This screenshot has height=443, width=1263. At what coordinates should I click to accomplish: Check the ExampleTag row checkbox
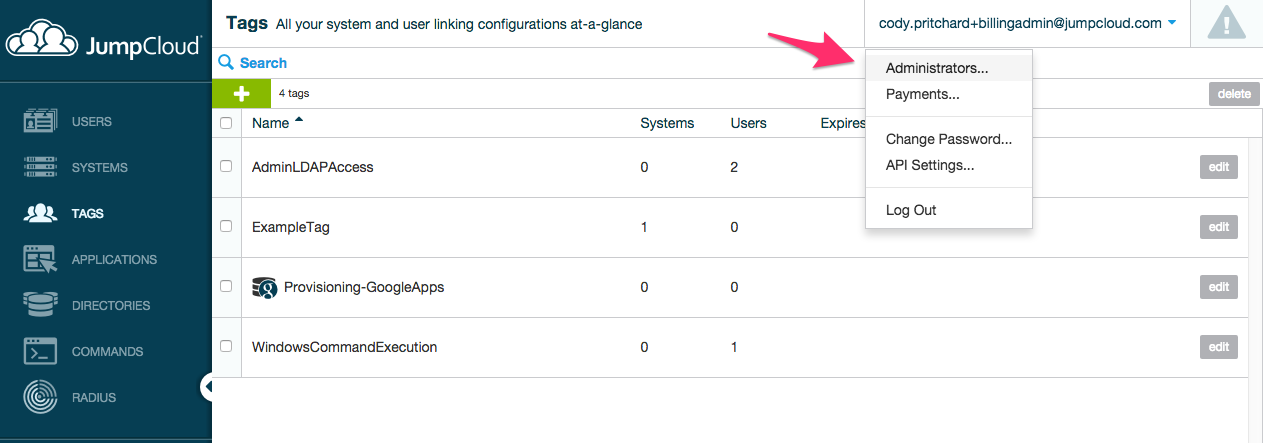226,226
